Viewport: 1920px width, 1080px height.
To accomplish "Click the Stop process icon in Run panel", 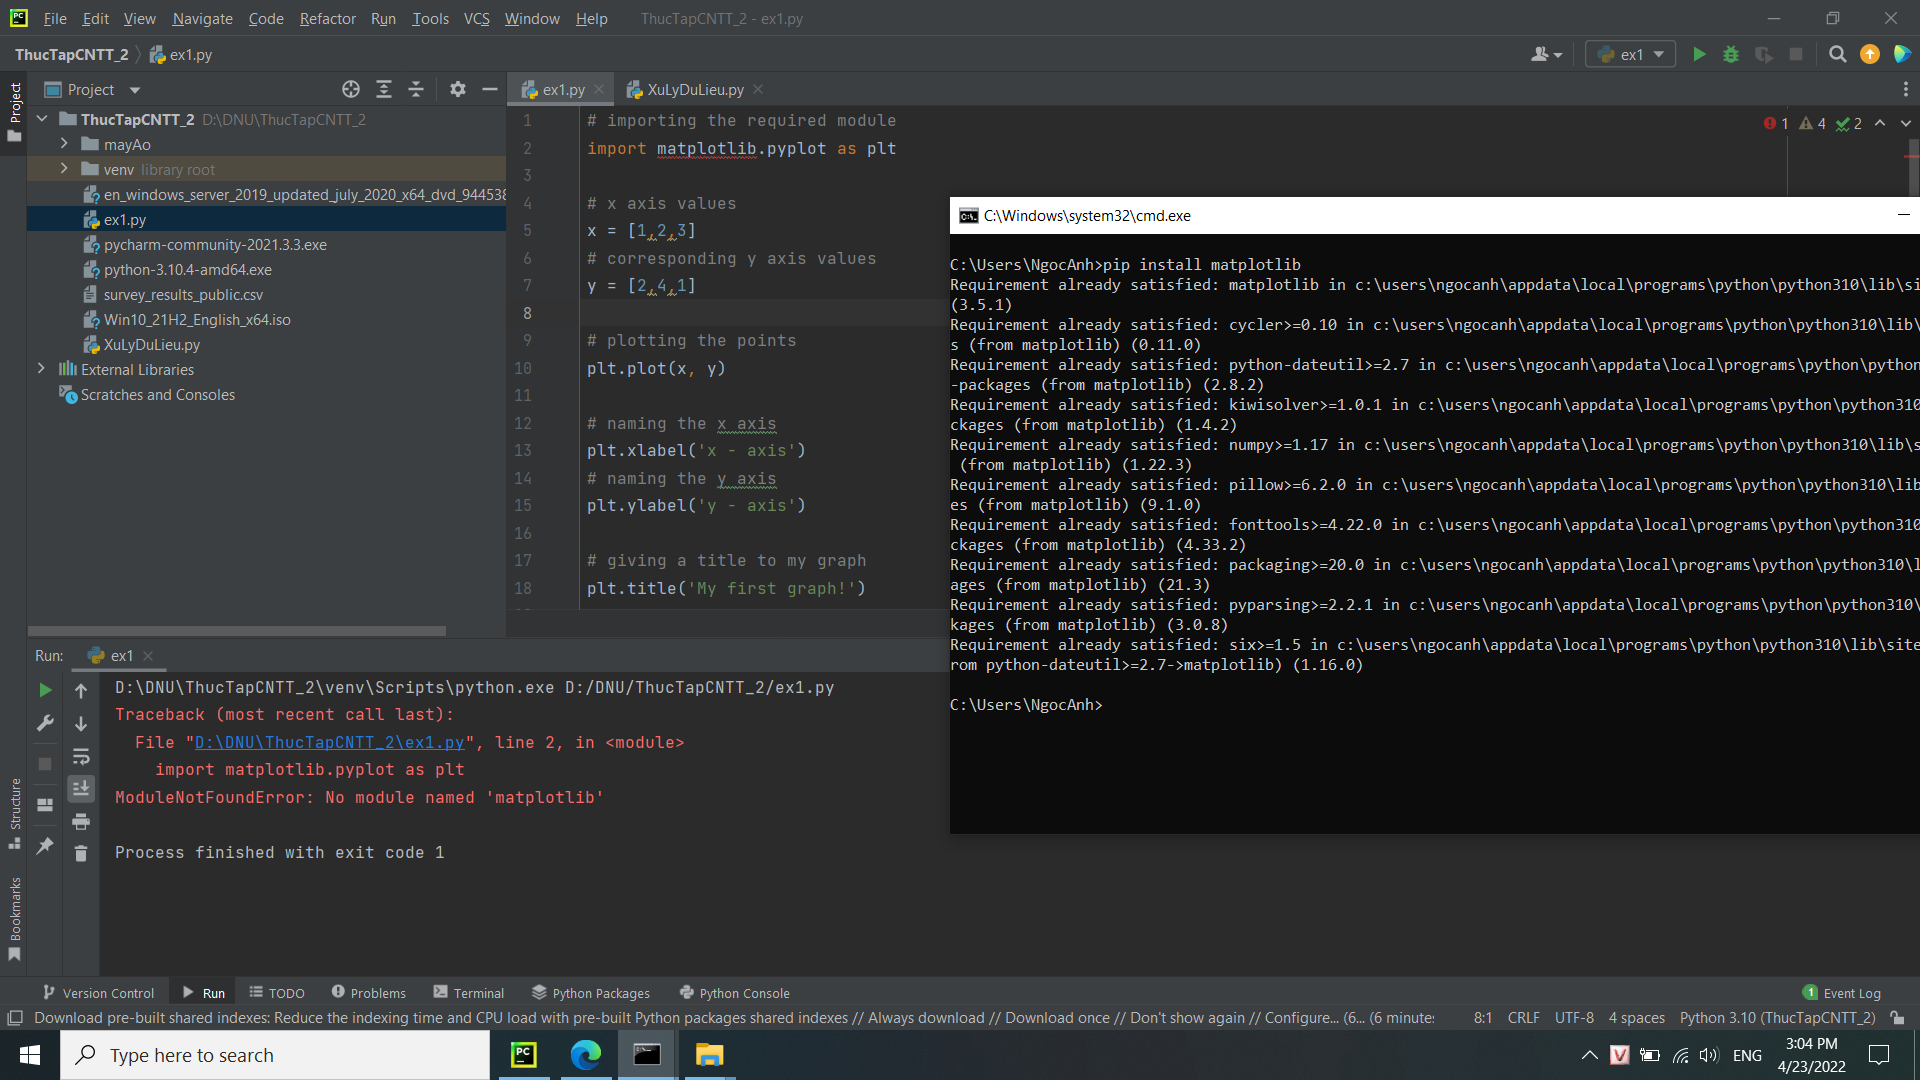I will tap(45, 765).
